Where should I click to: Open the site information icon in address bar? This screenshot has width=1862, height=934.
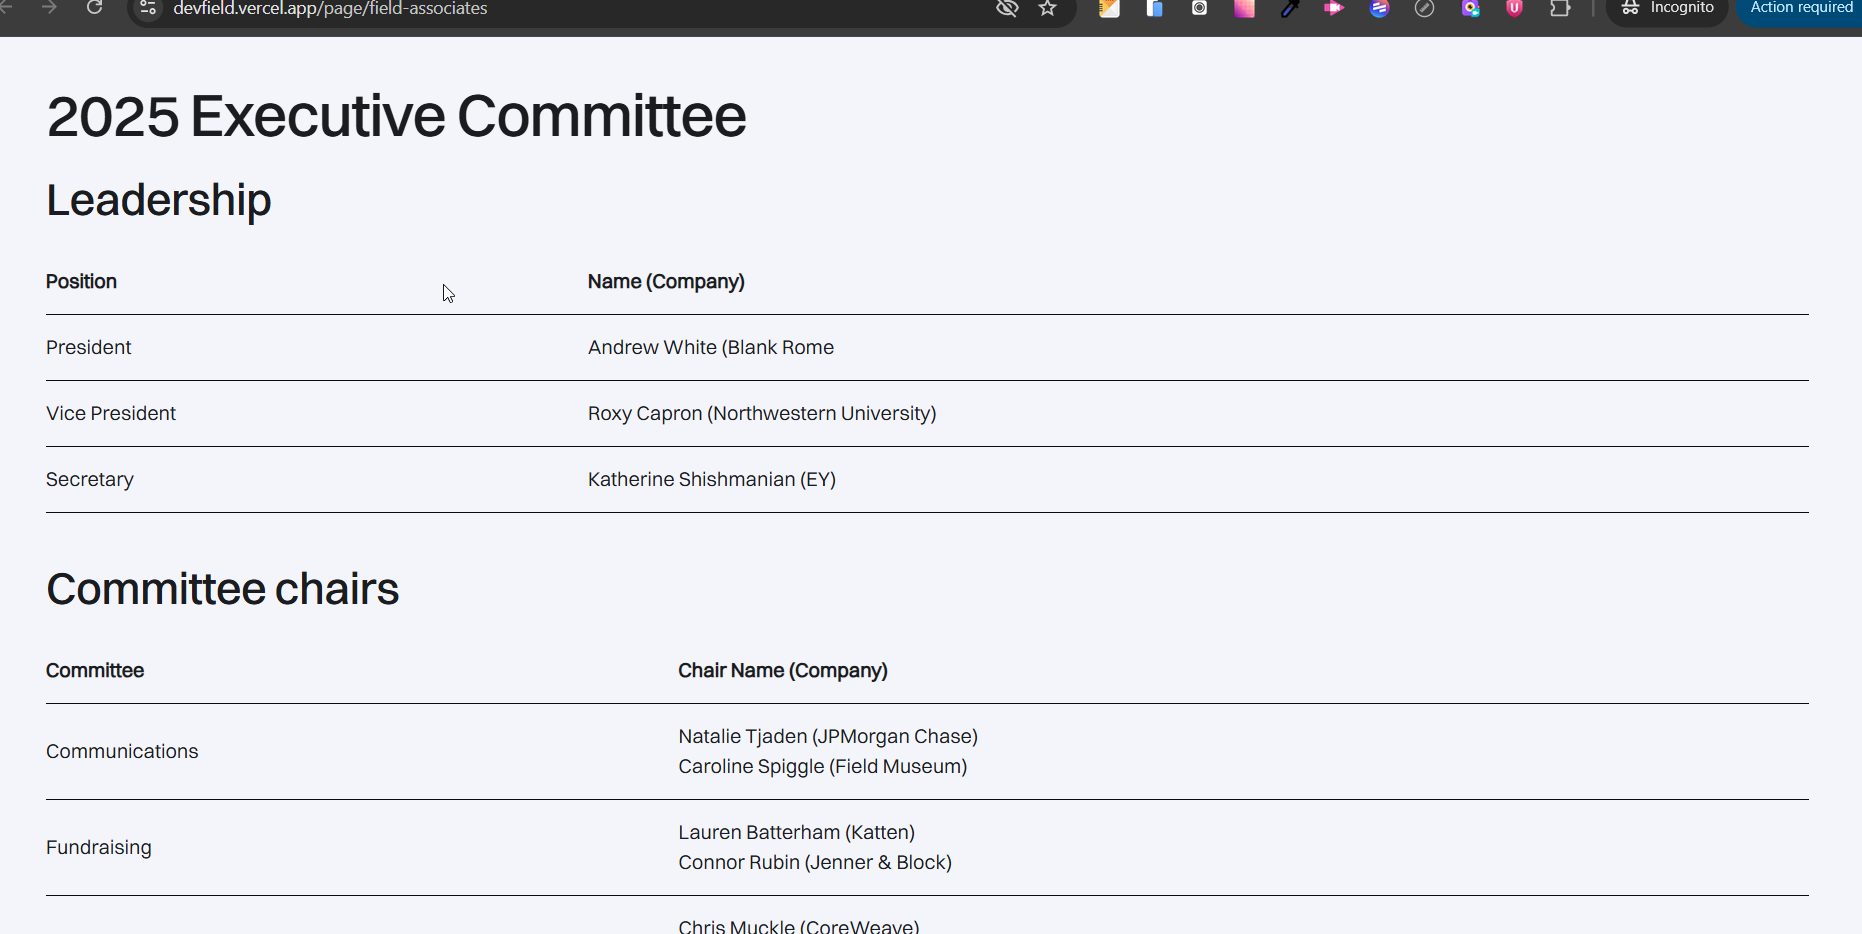[x=148, y=8]
